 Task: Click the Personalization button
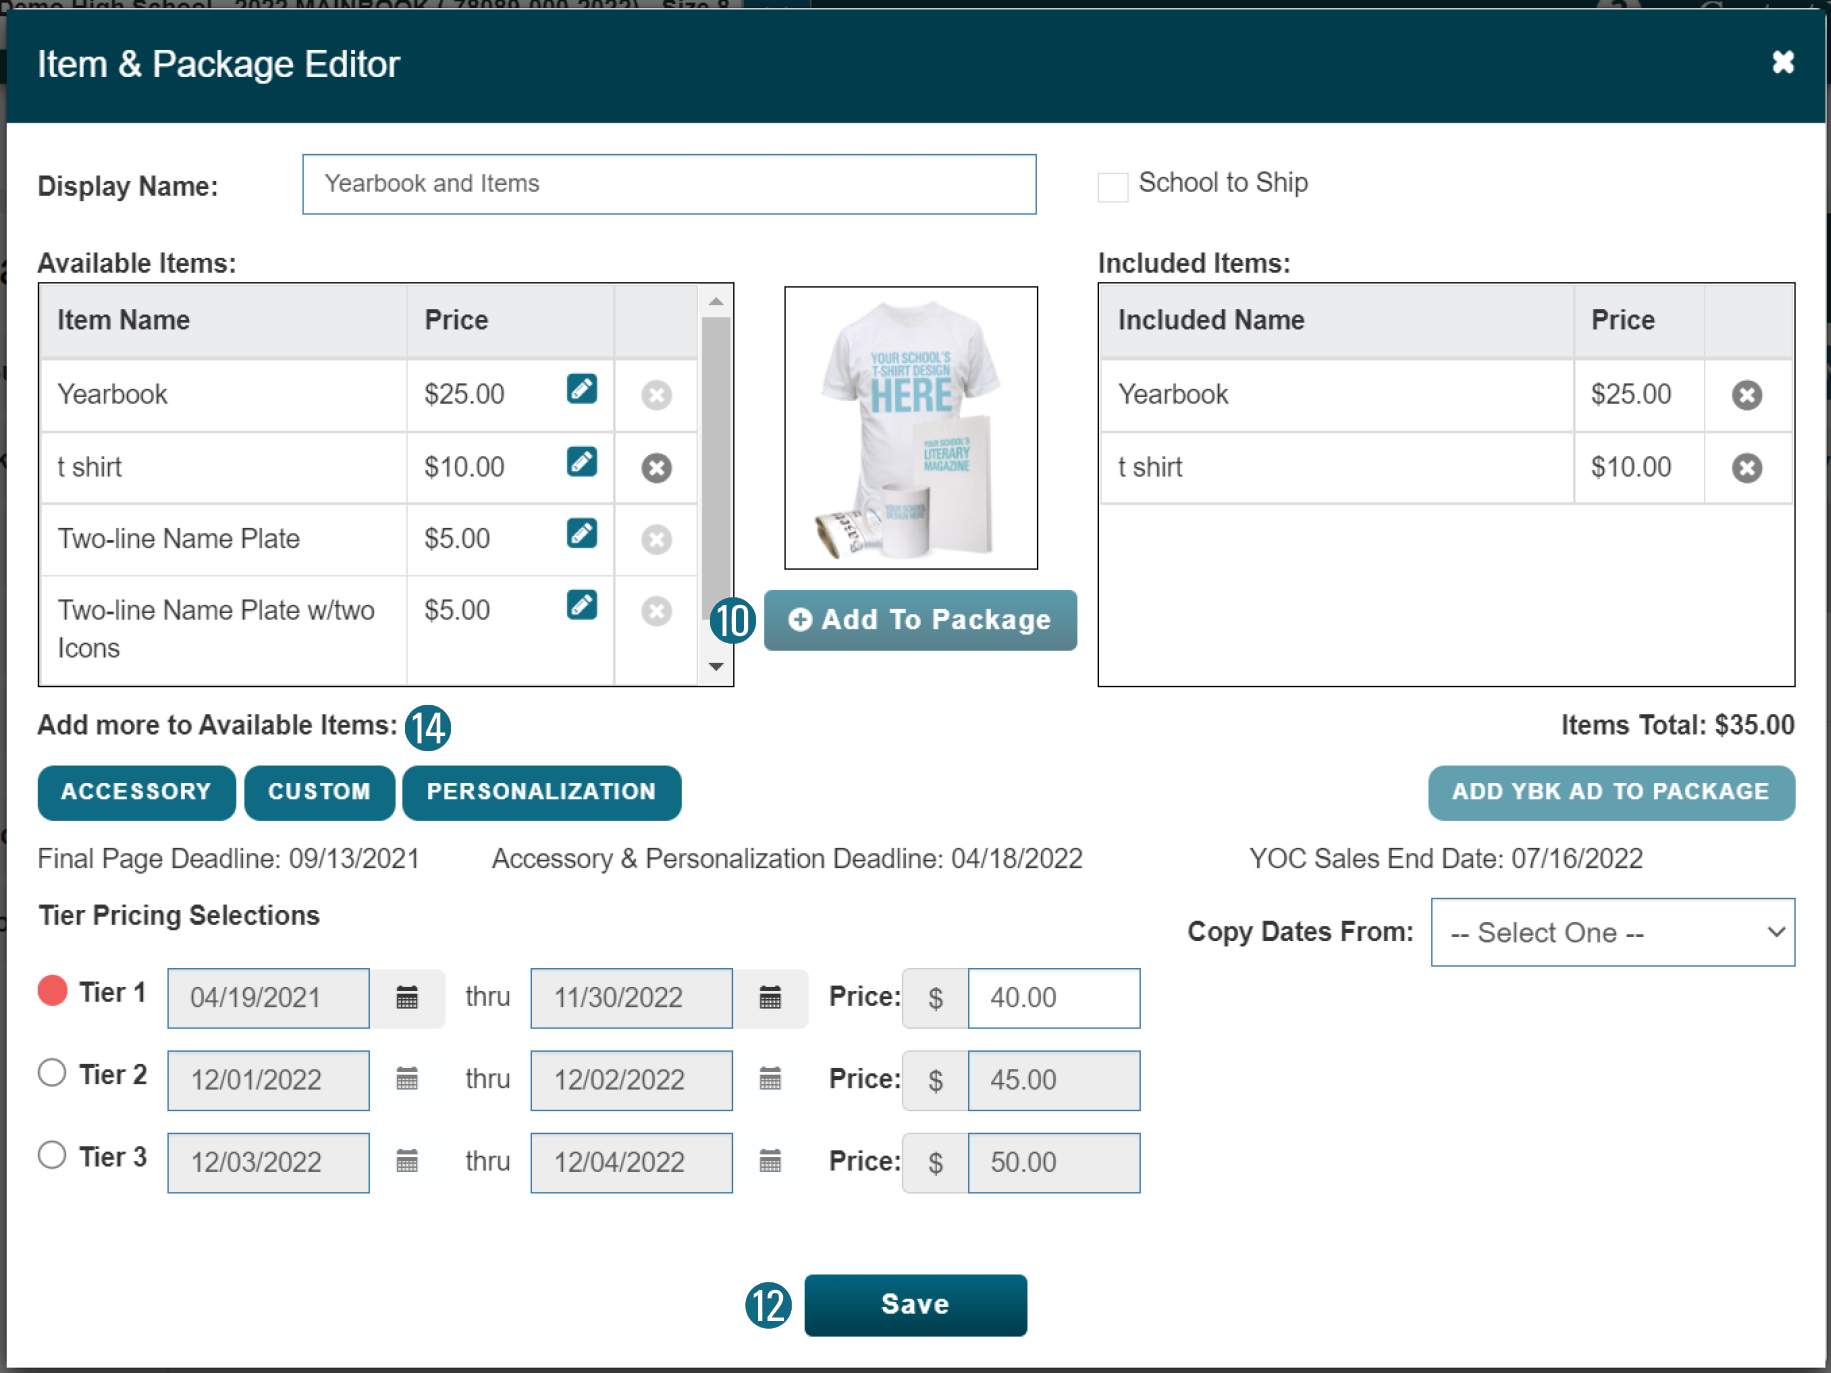541,792
